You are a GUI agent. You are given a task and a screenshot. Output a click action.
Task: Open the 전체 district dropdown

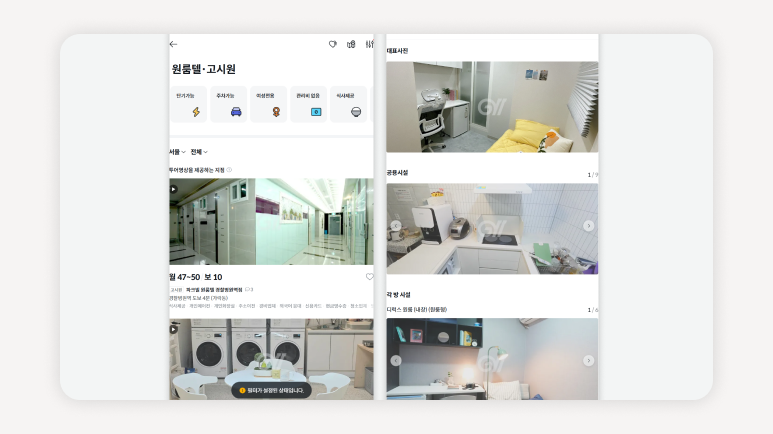(199, 152)
